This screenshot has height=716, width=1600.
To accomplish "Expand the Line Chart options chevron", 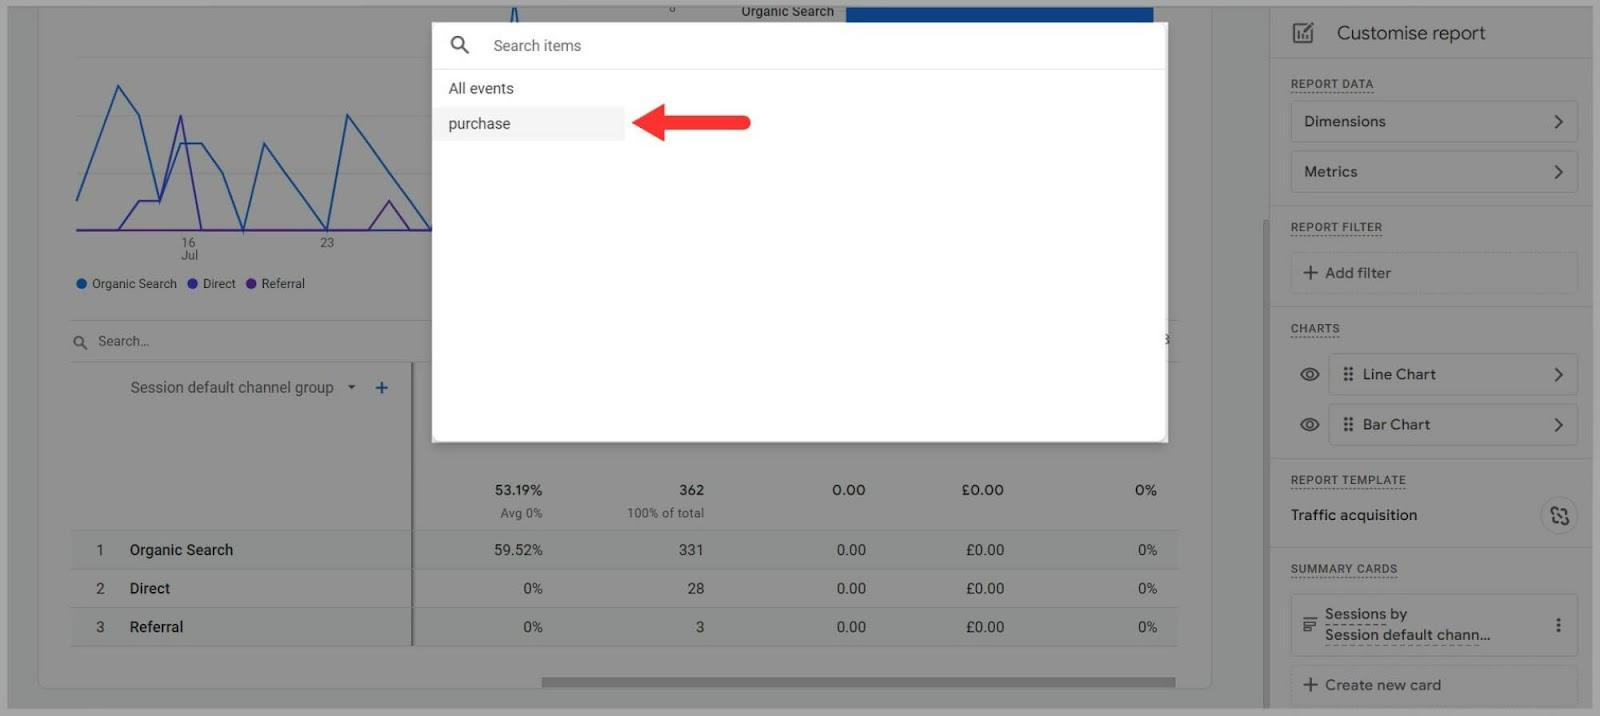I will point(1558,375).
